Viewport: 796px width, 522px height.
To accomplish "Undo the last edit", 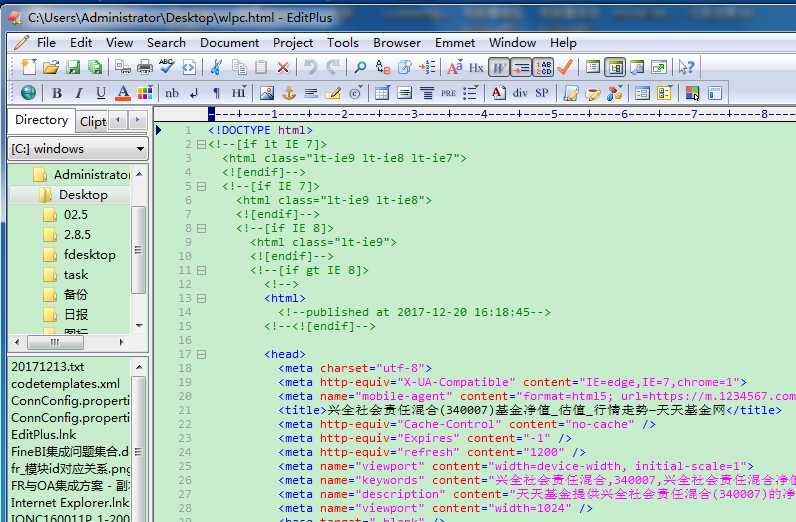I will click(x=310, y=67).
